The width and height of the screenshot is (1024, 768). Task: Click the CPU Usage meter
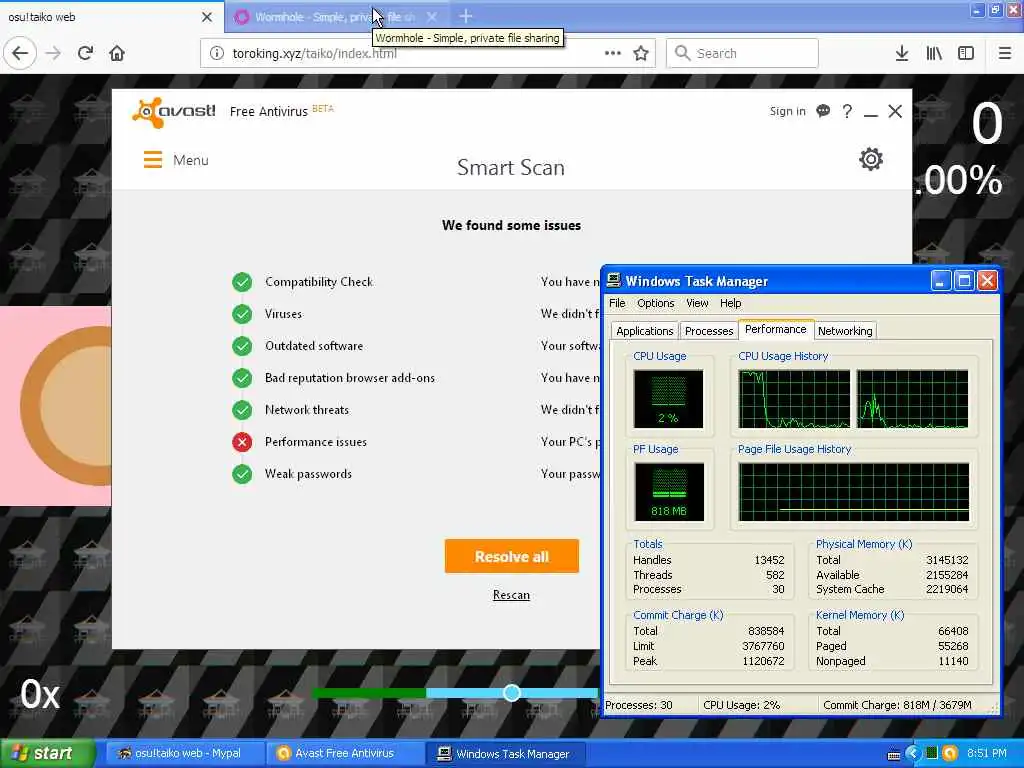(x=668, y=399)
